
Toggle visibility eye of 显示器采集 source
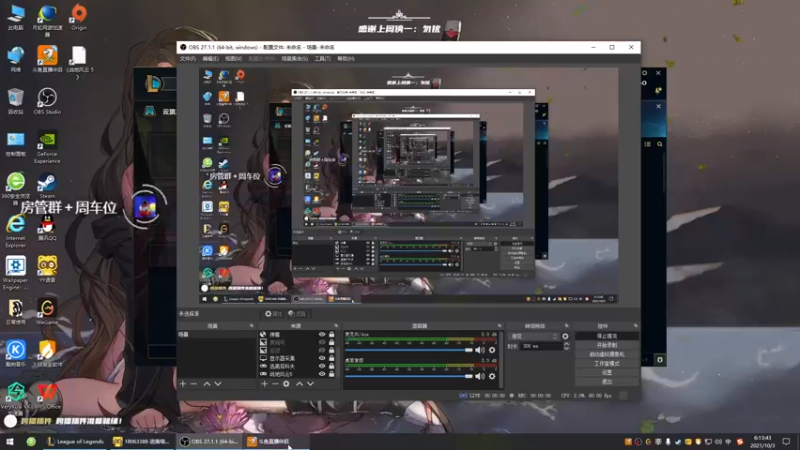322,358
